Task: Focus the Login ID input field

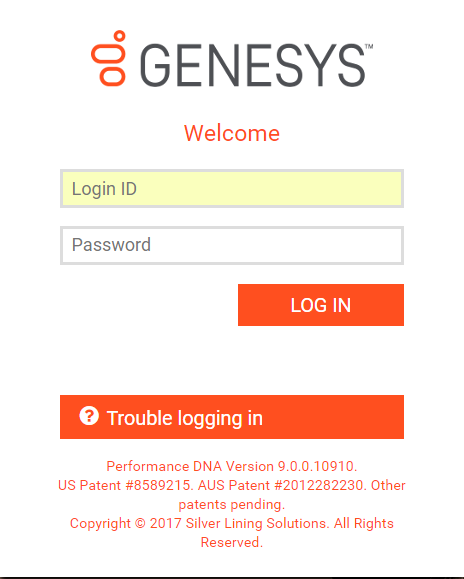Action: click(x=232, y=189)
